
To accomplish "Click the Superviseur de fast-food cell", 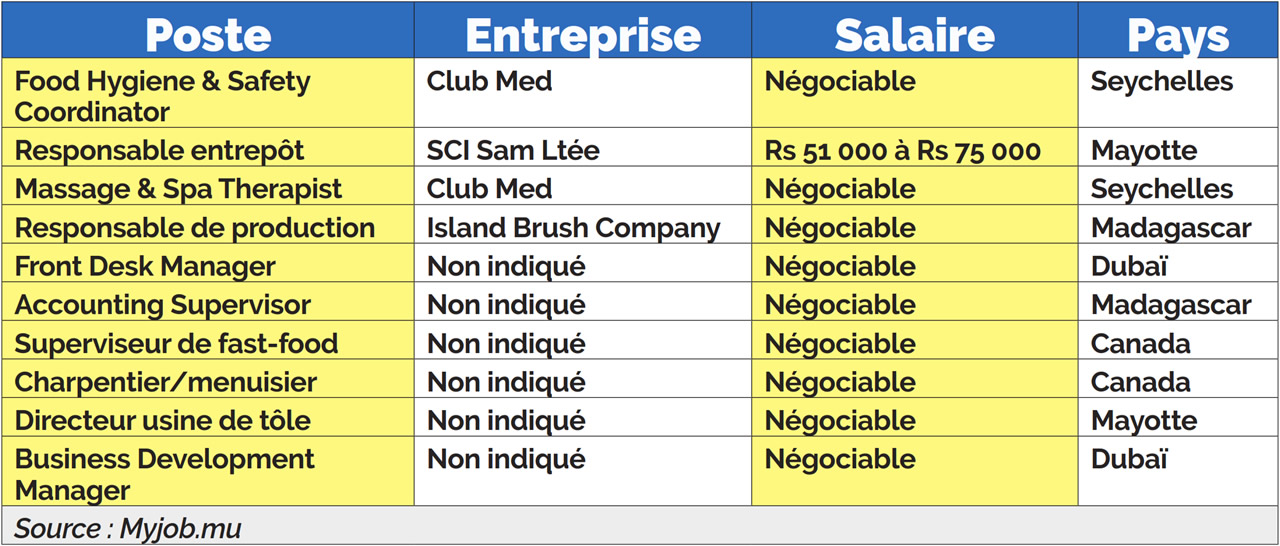I will pyautogui.click(x=177, y=344).
